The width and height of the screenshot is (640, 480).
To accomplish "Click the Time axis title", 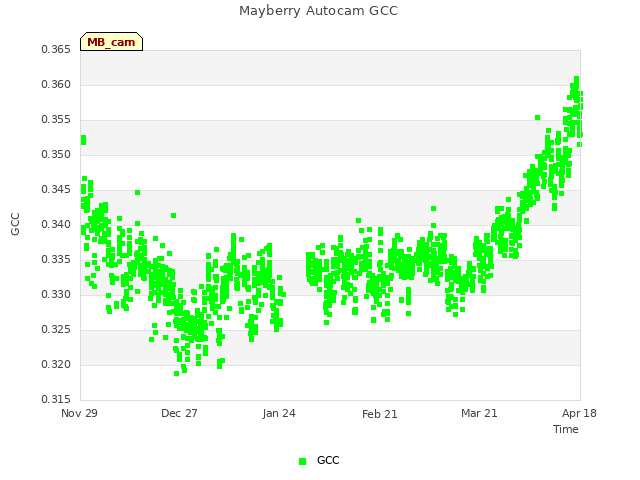I will coord(566,429).
